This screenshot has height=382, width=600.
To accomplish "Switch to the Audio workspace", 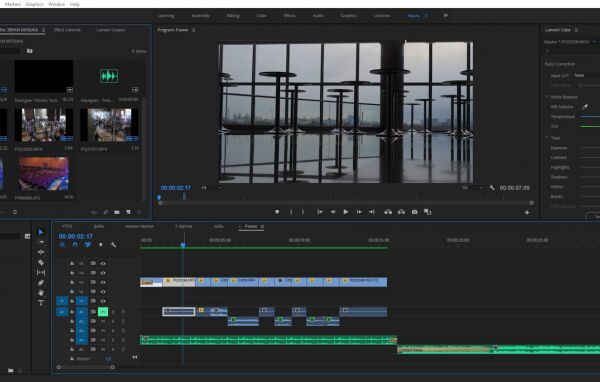I will point(318,16).
